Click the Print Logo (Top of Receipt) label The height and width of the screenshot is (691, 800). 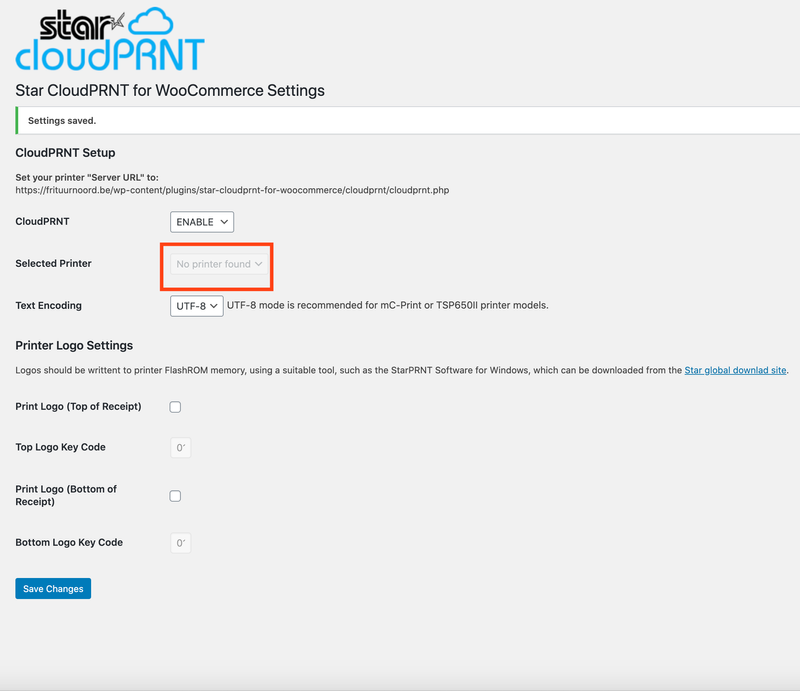[x=79, y=406]
